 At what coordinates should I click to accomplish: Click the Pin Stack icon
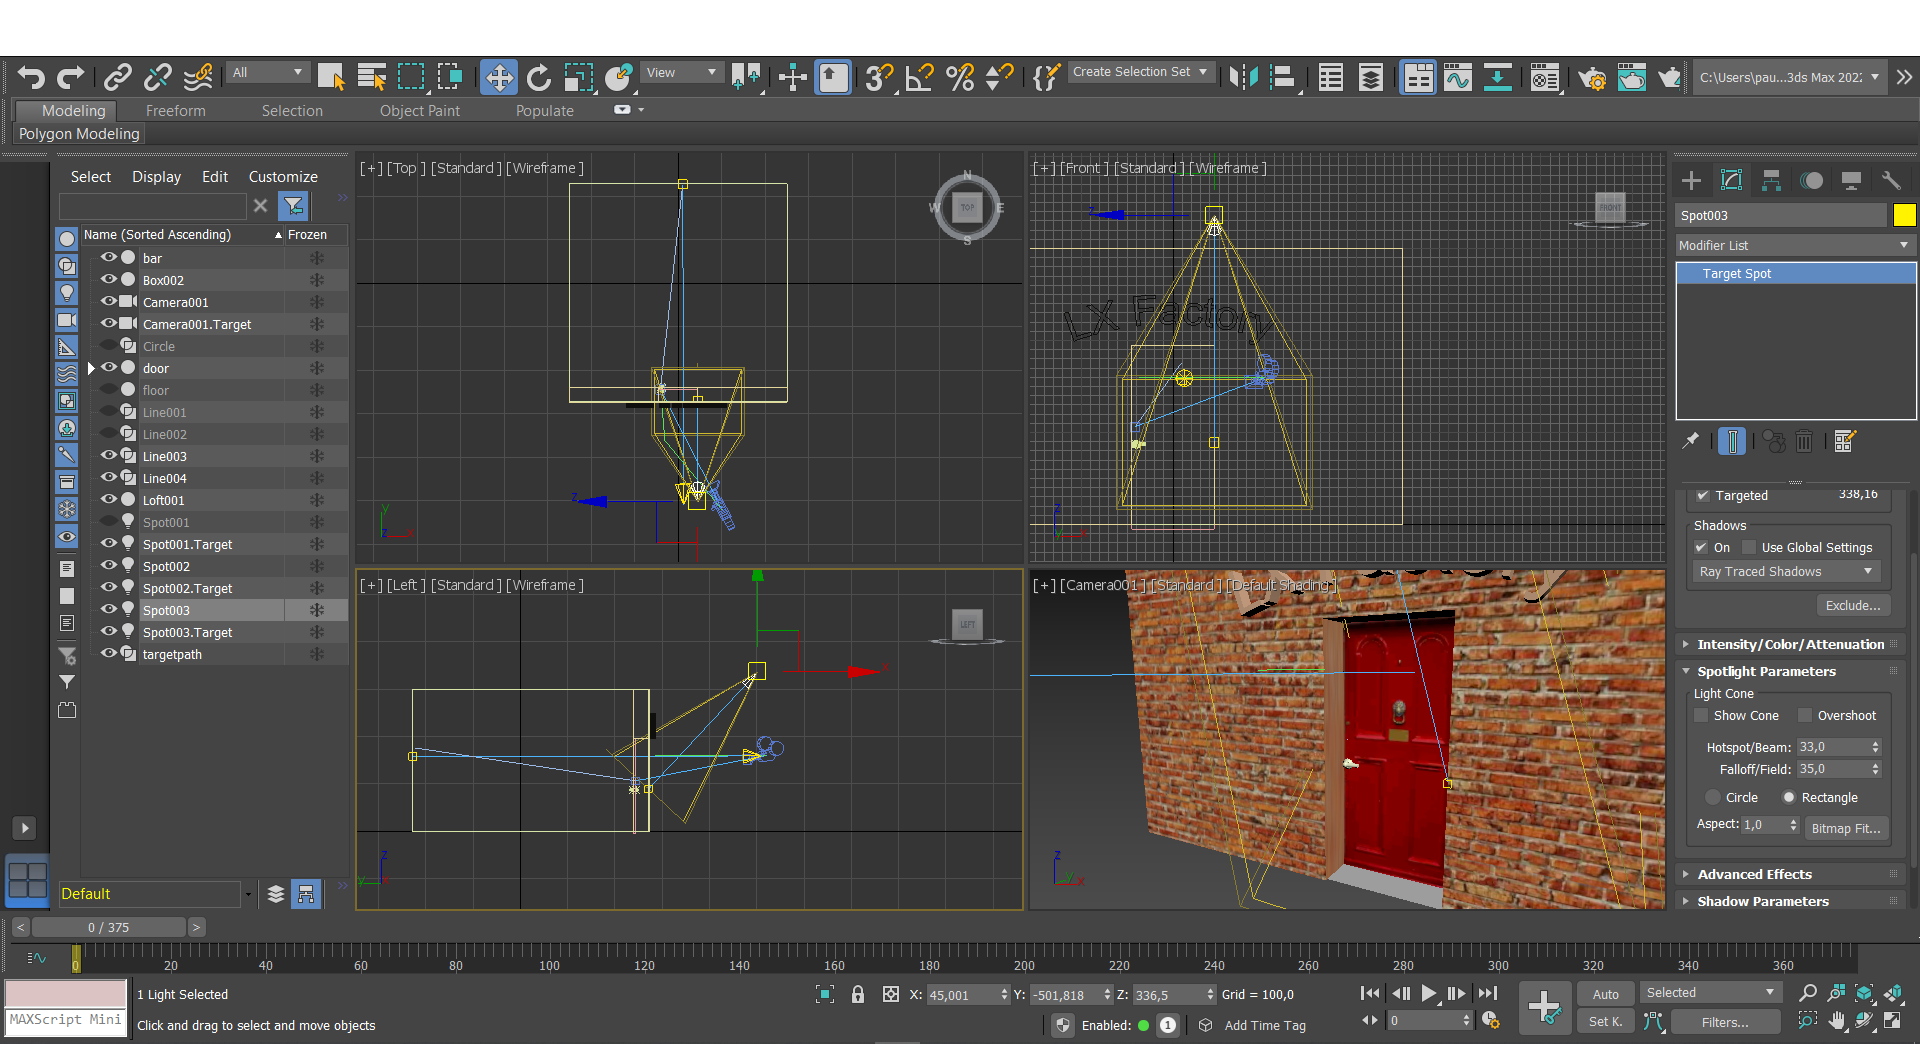click(1691, 441)
